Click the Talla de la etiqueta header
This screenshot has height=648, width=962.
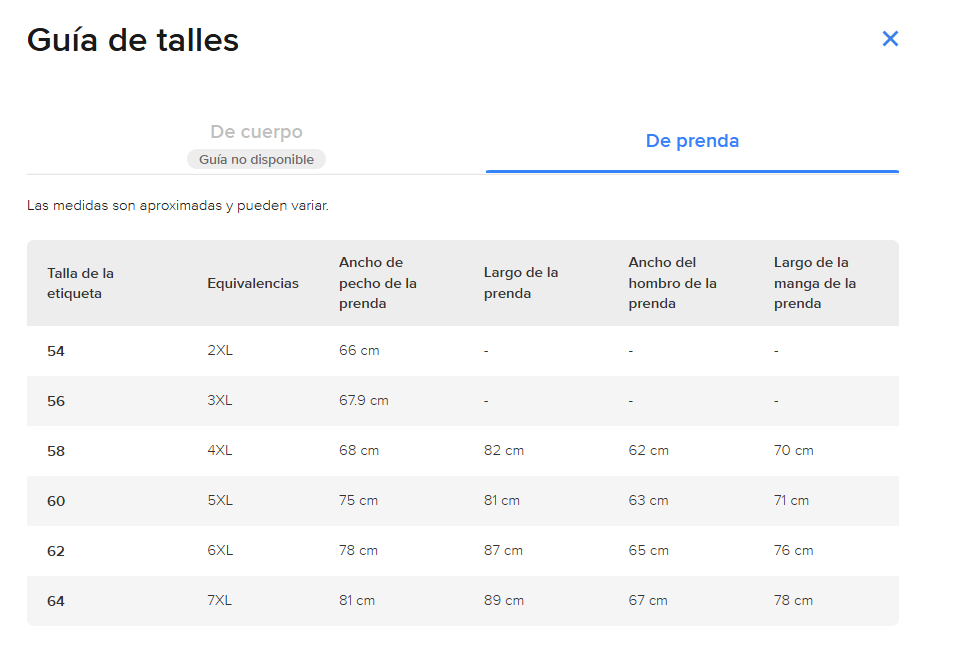tap(80, 283)
